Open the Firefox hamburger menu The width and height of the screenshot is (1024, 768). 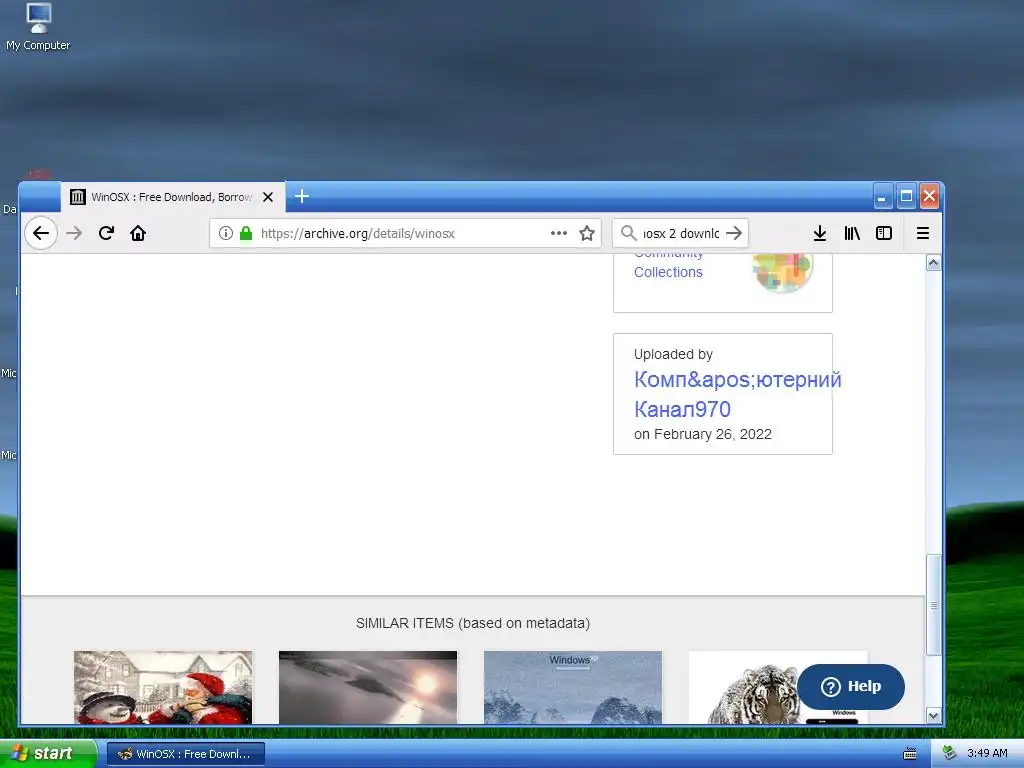pos(923,233)
